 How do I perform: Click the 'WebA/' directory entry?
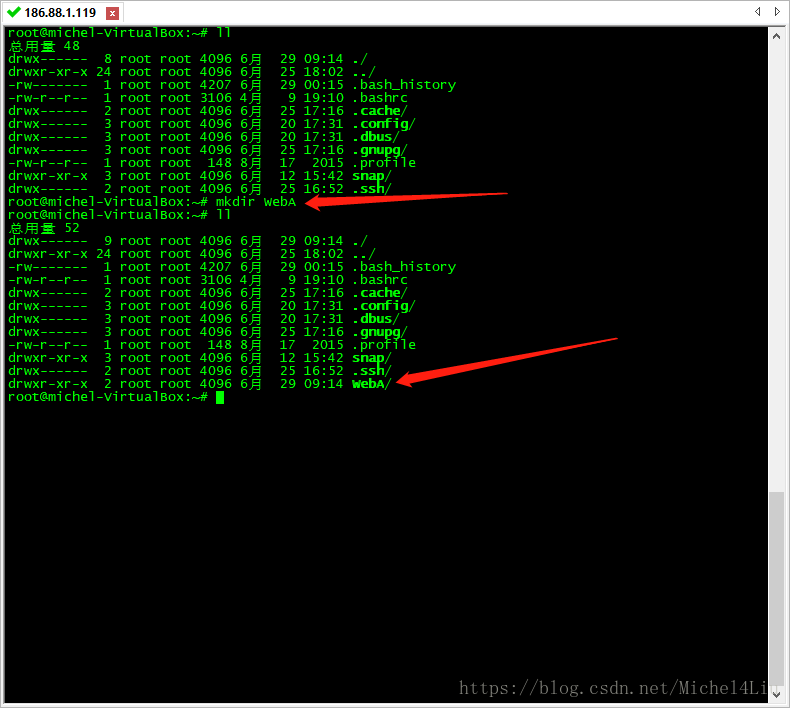coord(371,384)
